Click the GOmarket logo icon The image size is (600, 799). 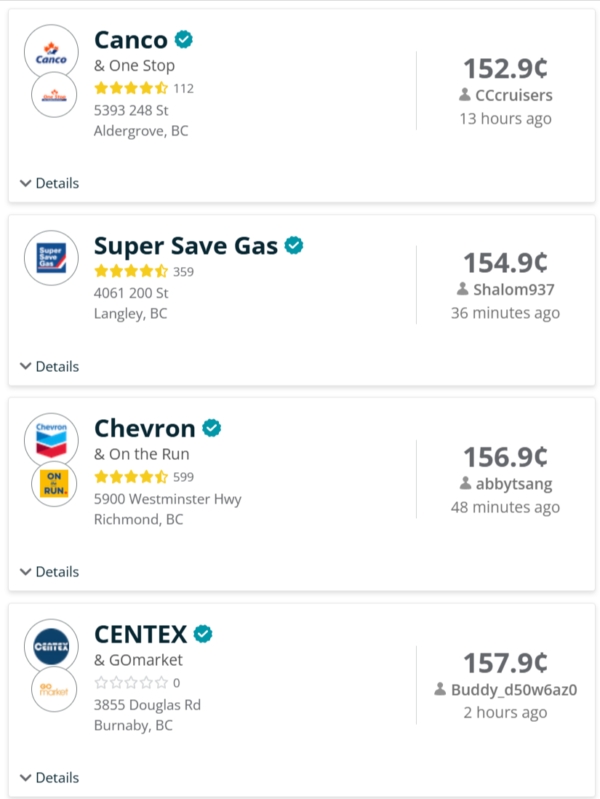(54, 689)
